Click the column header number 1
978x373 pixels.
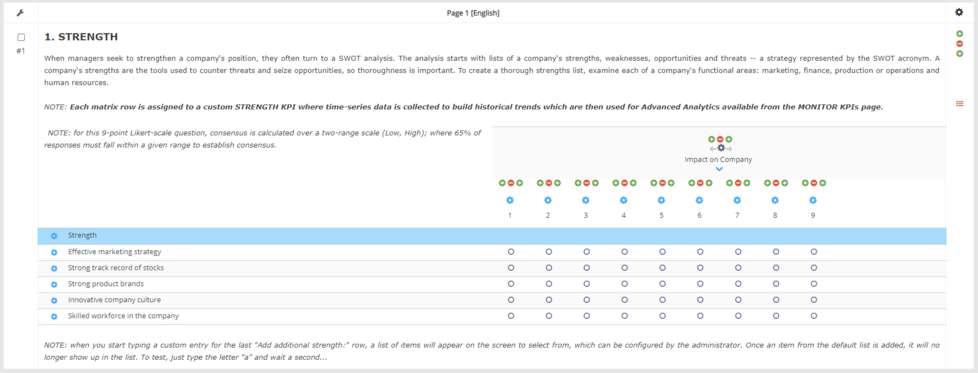pyautogui.click(x=510, y=216)
